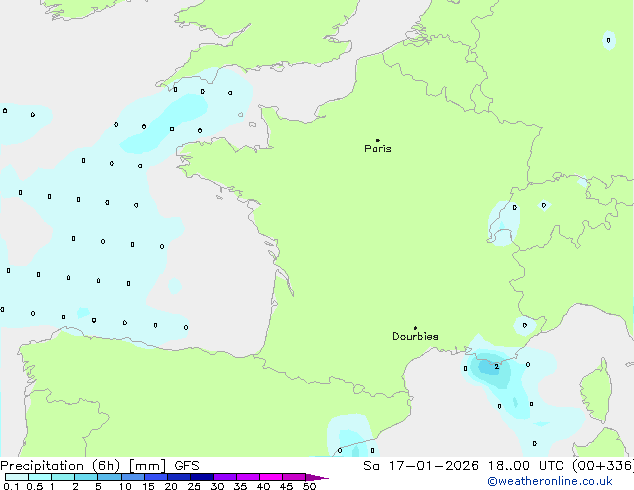Pick the legend swatch between 45 and 50

coord(294,477)
